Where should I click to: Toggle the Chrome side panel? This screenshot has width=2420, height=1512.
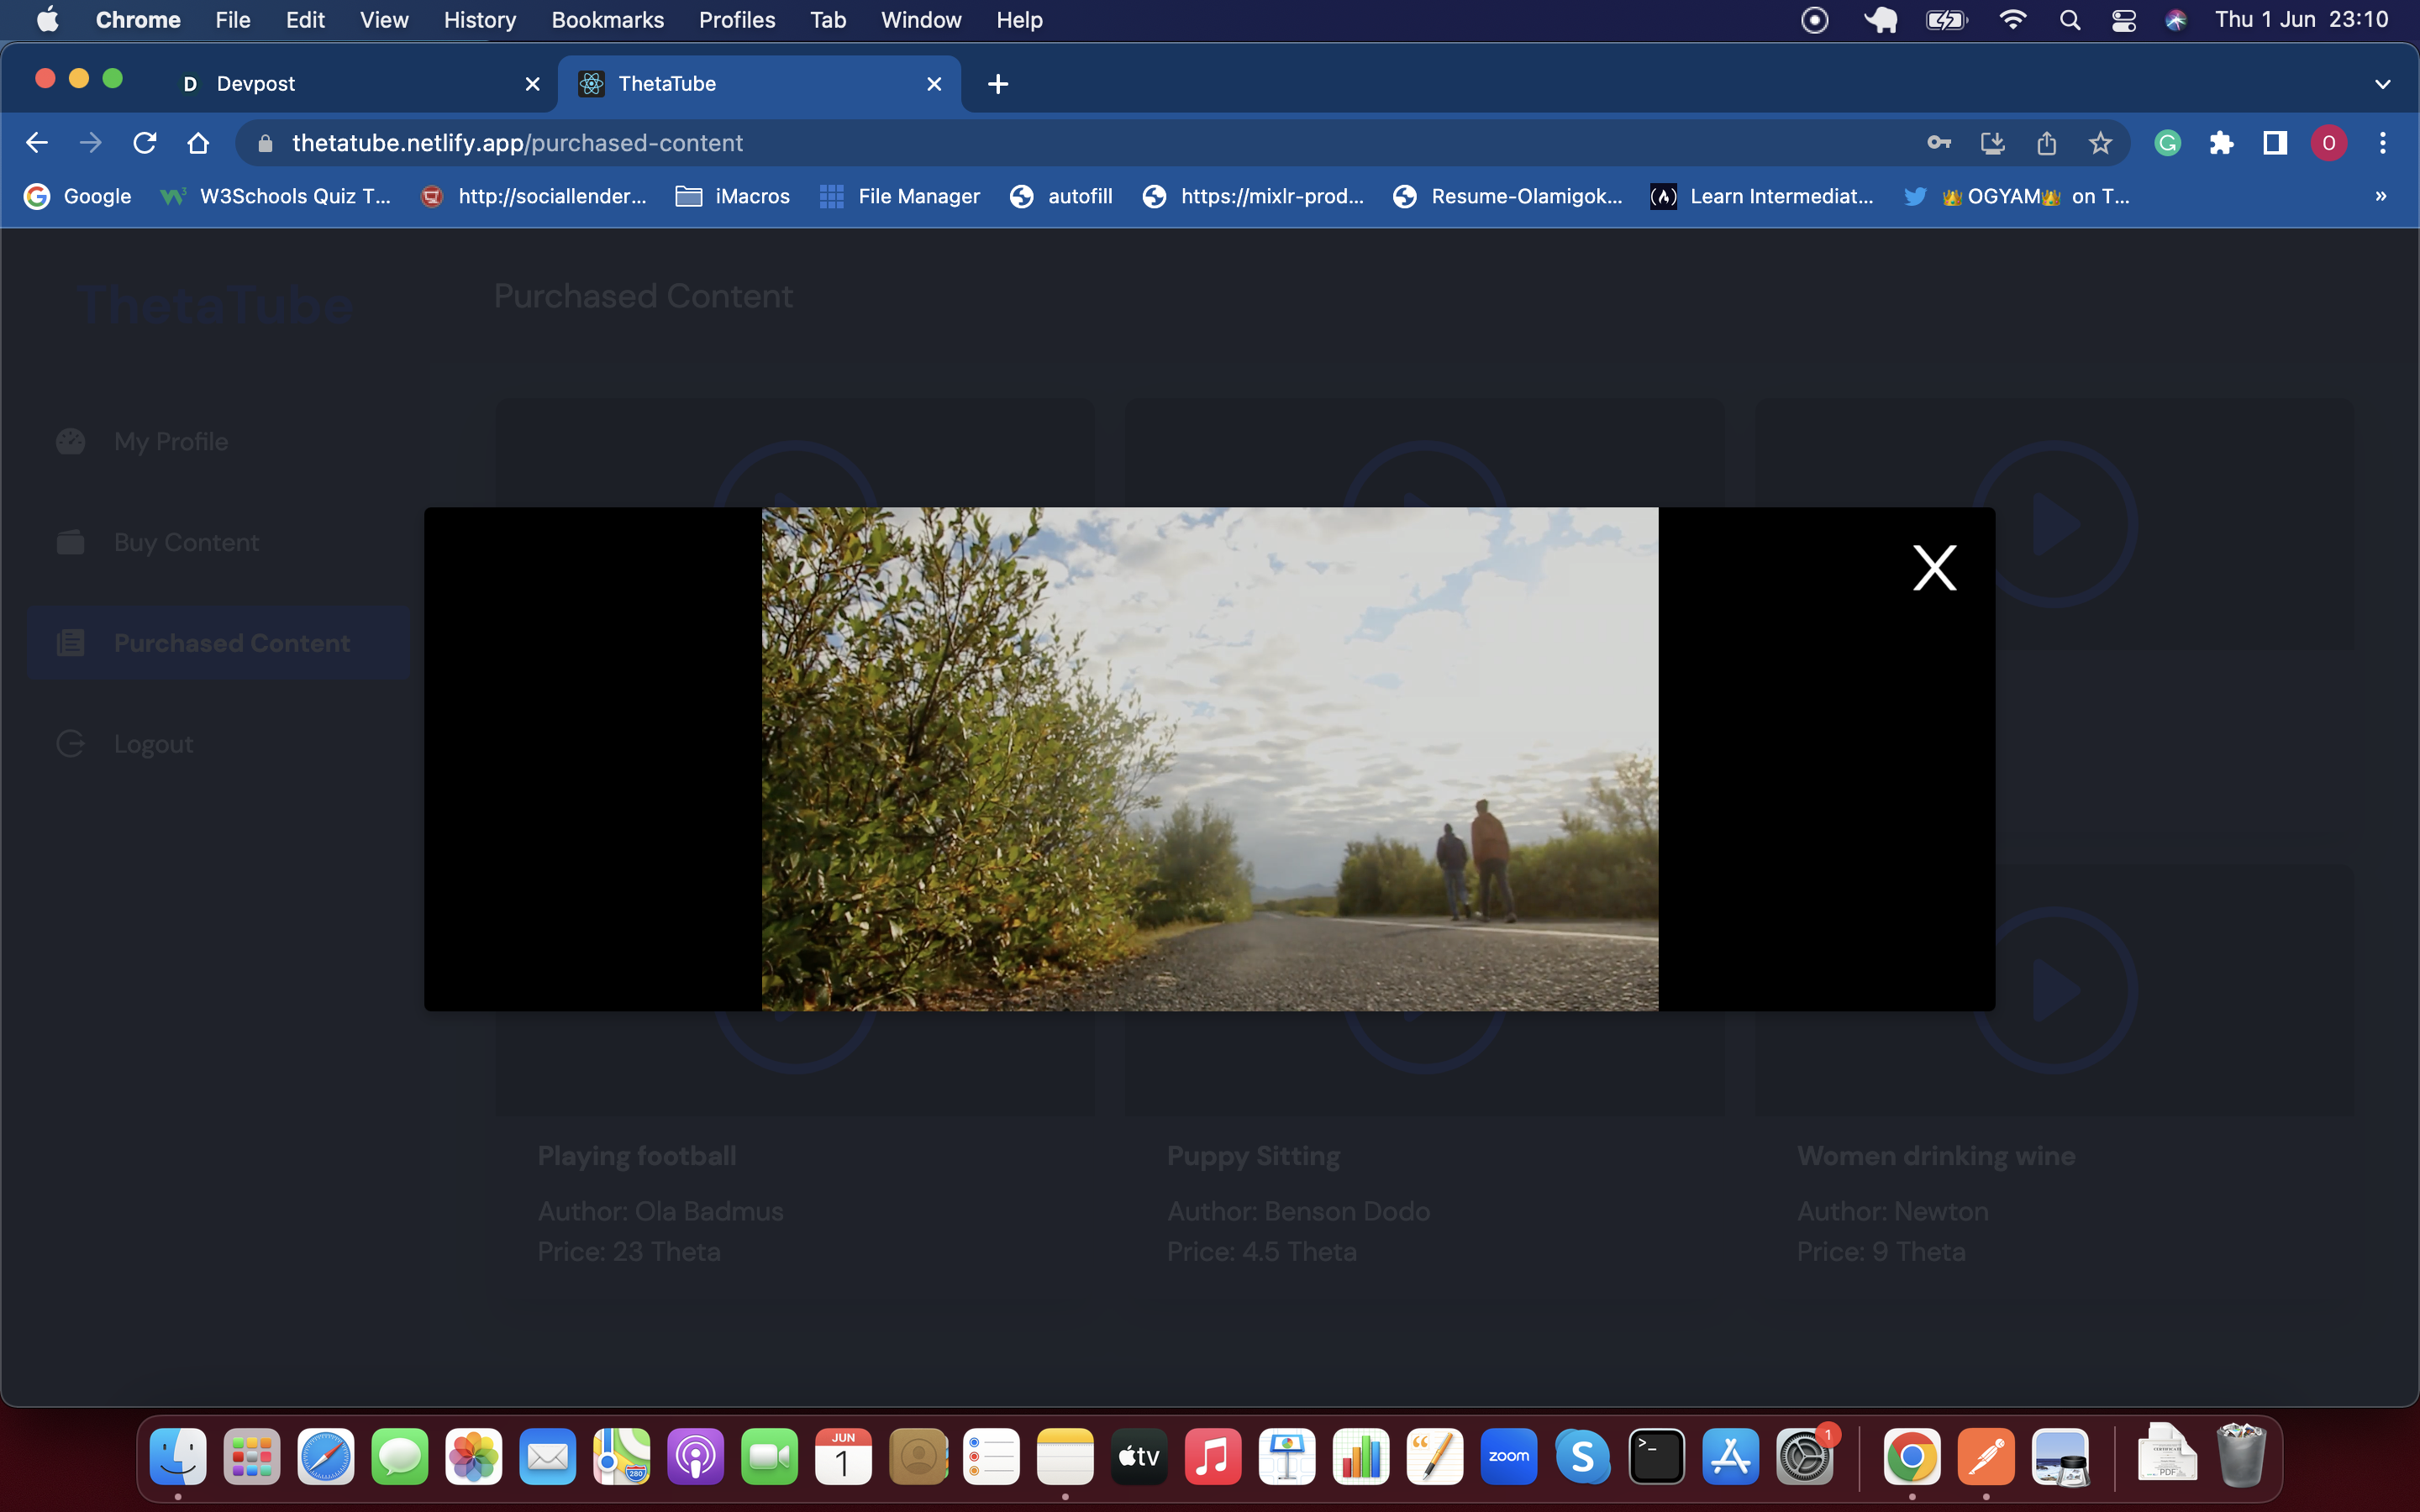tap(2275, 143)
